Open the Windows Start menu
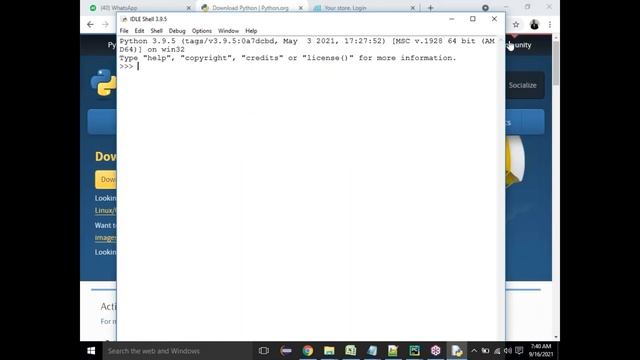The image size is (640, 360). (x=91, y=351)
